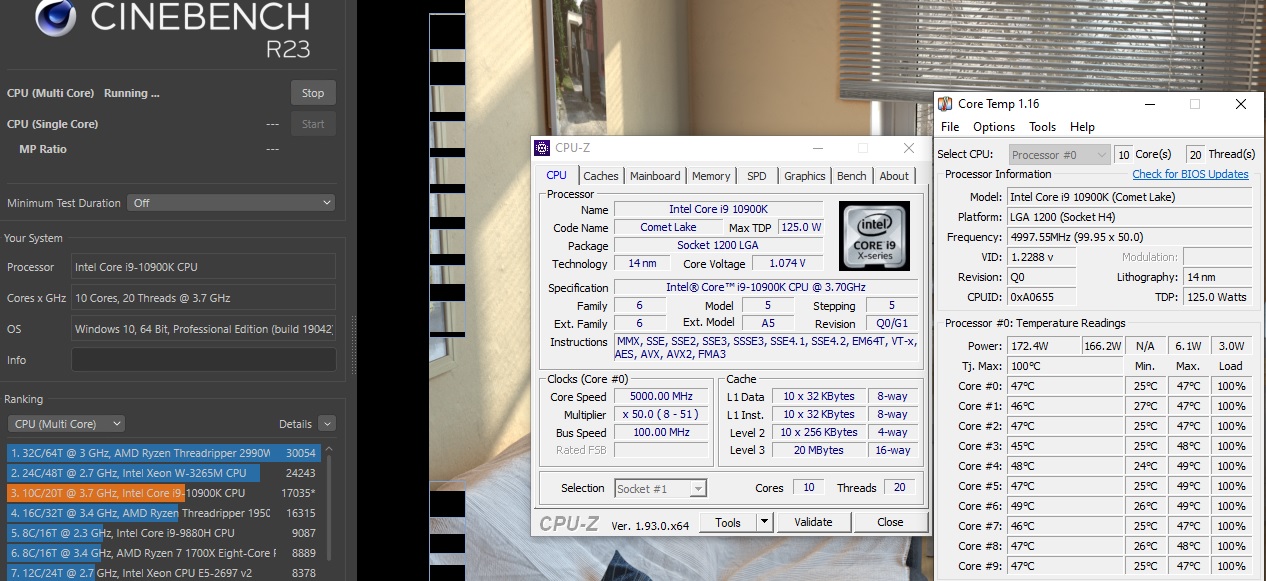Click the Multiplier x 50.0 value
This screenshot has height=581, width=1266.
(x=662, y=415)
